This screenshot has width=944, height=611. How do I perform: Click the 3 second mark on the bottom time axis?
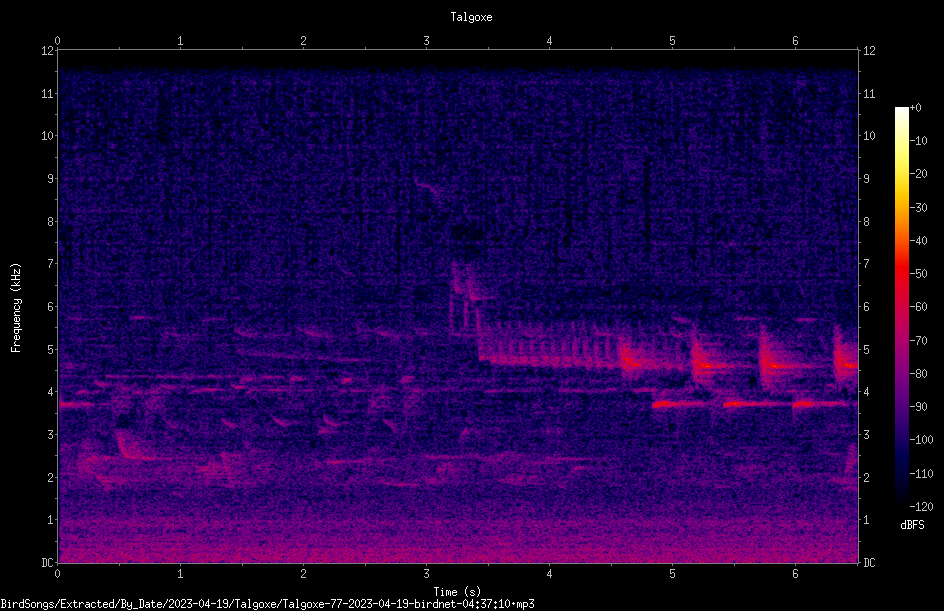click(426, 574)
